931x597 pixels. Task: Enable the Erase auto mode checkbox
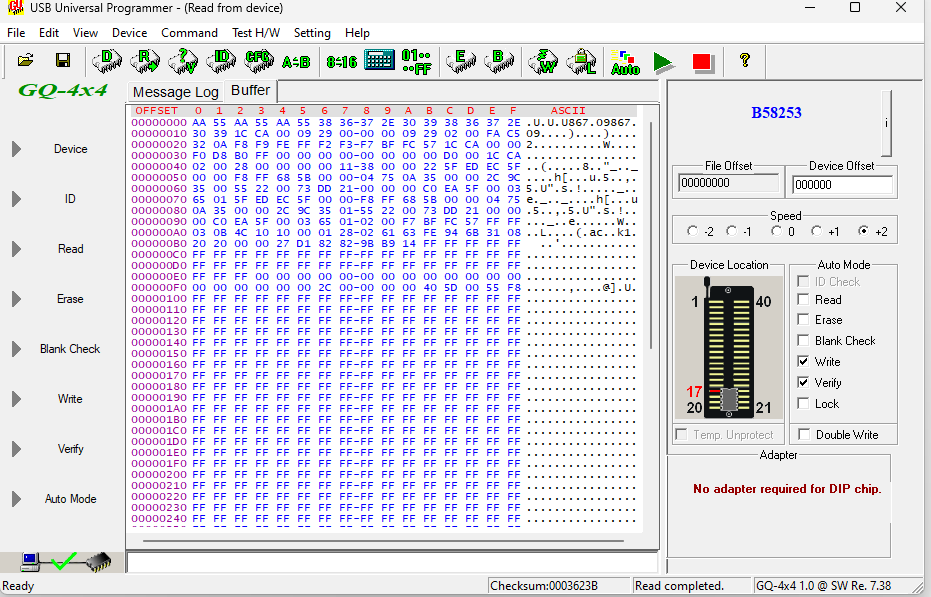(x=803, y=320)
